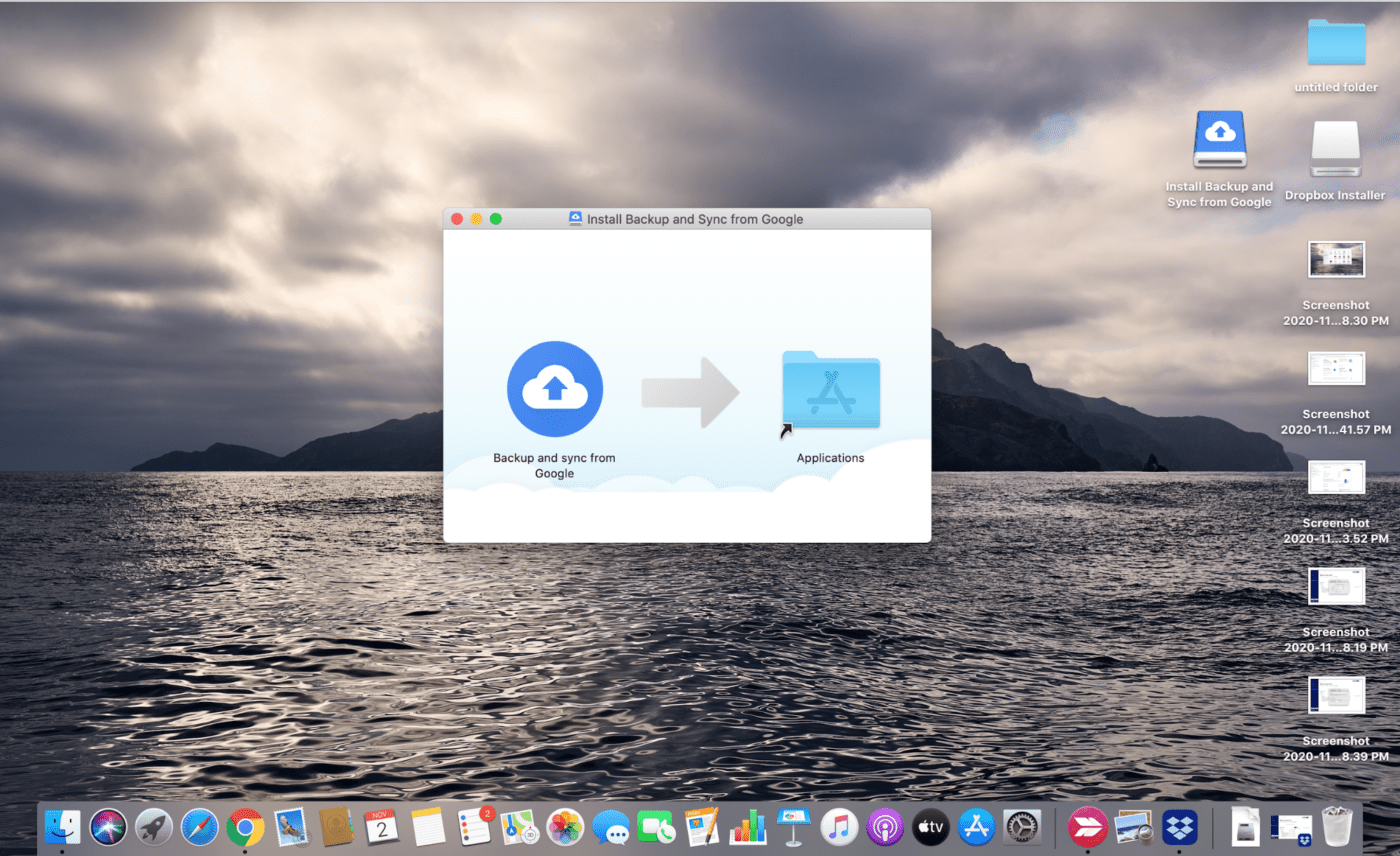Click the drive proxy icon in window title bar
The height and width of the screenshot is (856, 1400).
pos(575,219)
